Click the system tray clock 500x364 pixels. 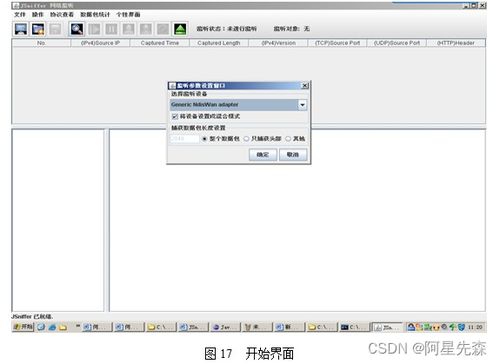tap(475, 327)
